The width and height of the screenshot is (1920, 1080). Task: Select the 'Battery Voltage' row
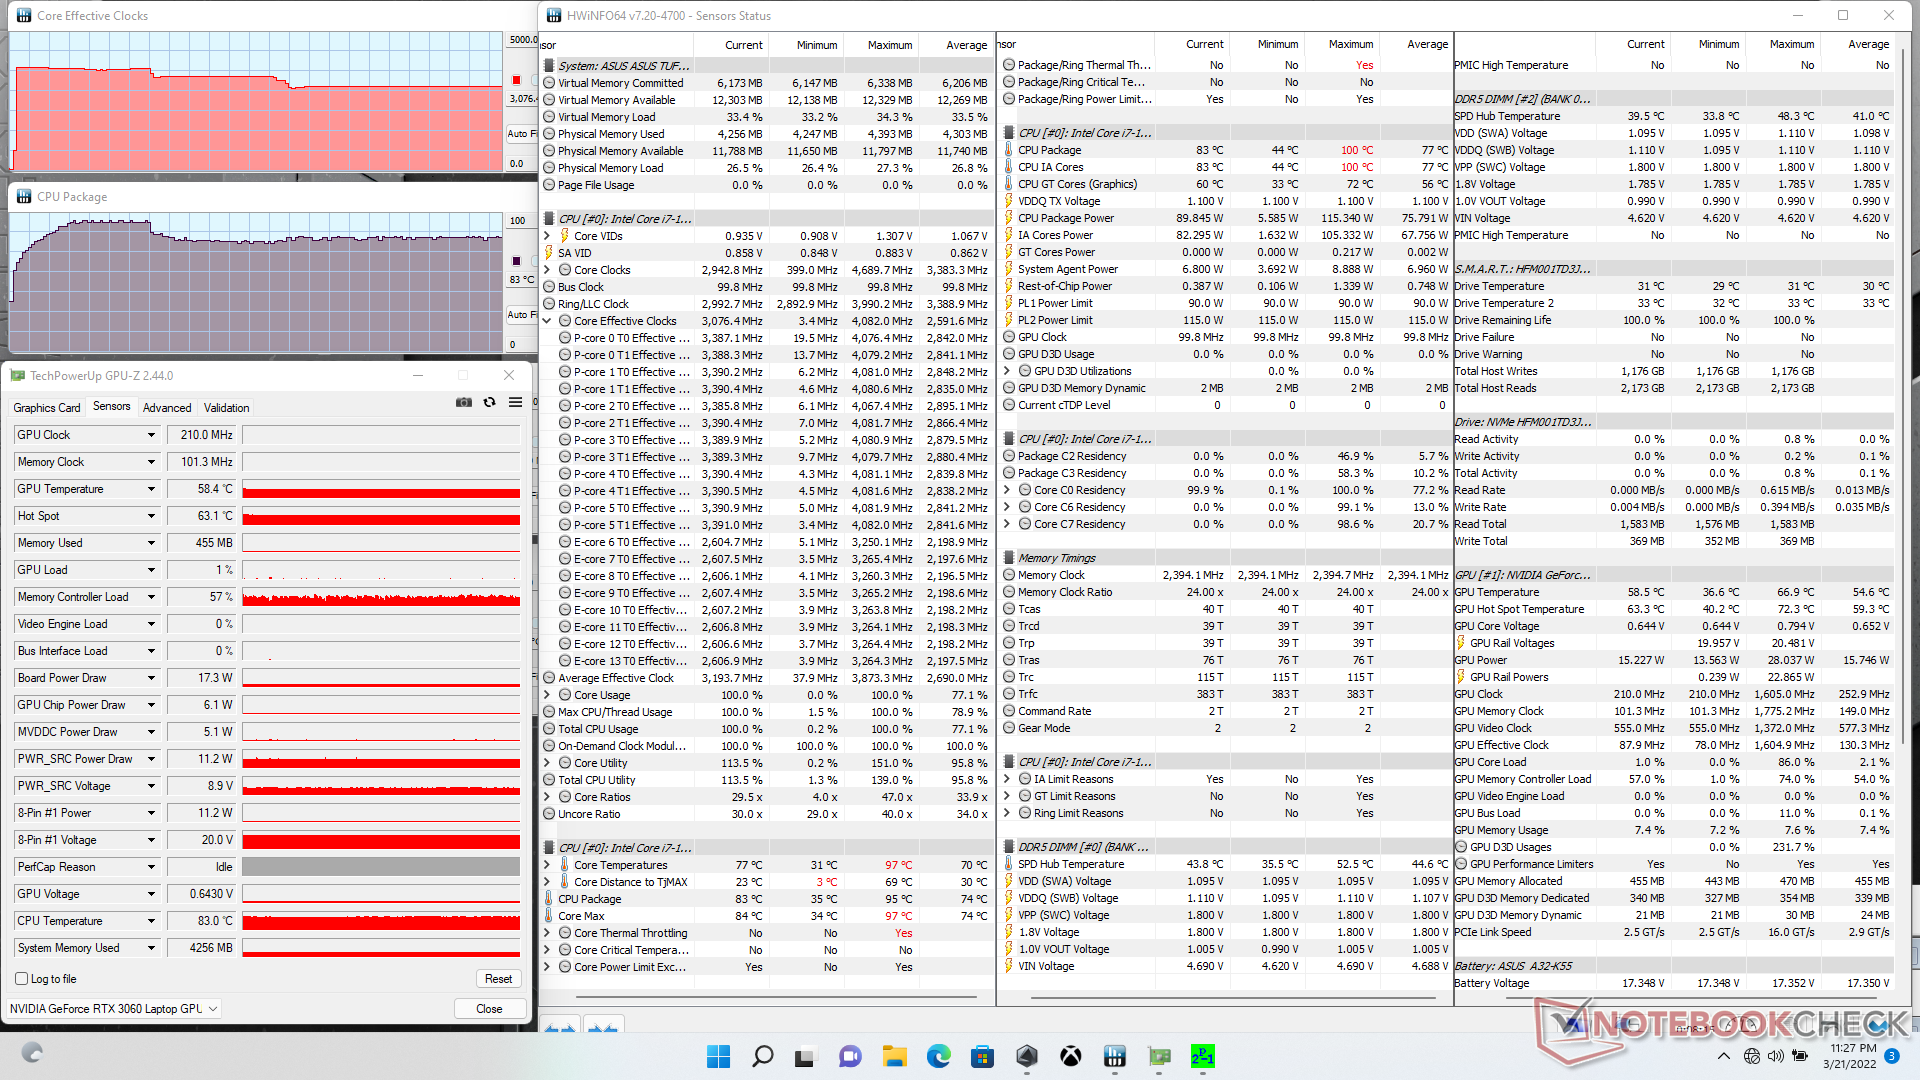pos(1673,983)
